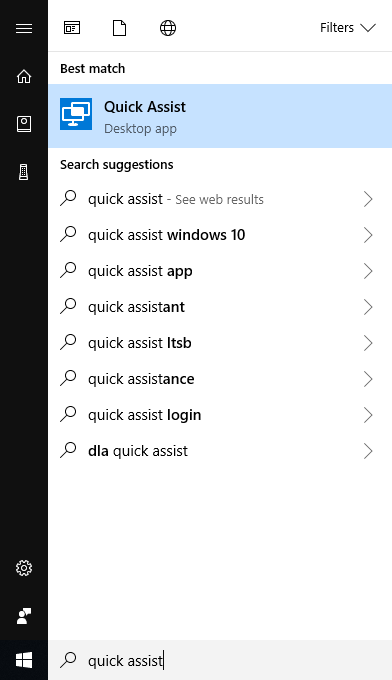Expand arrow for quick assist windows 10

pyautogui.click(x=368, y=235)
